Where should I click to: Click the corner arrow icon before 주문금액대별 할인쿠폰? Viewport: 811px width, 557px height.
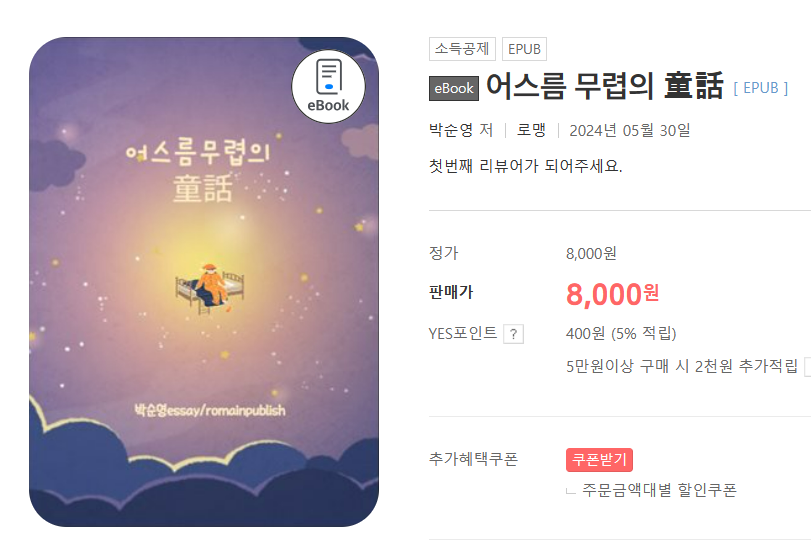click(570, 491)
